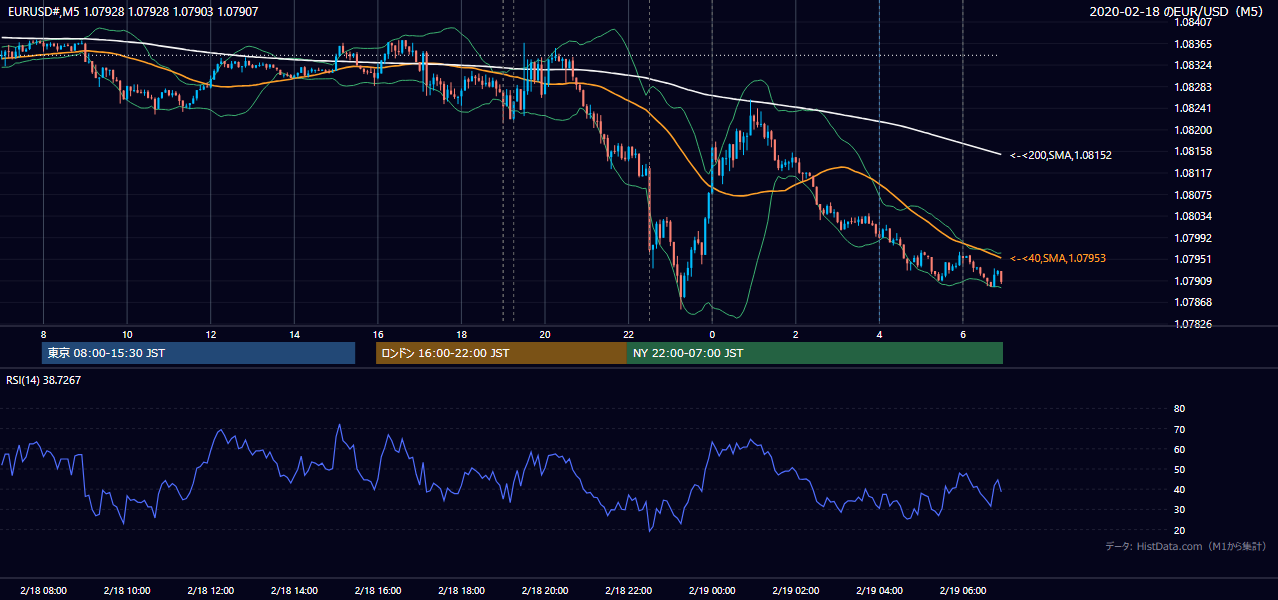The height and width of the screenshot is (600, 1278).
Task: Click the RSI 80 level label
Action: click(1179, 409)
